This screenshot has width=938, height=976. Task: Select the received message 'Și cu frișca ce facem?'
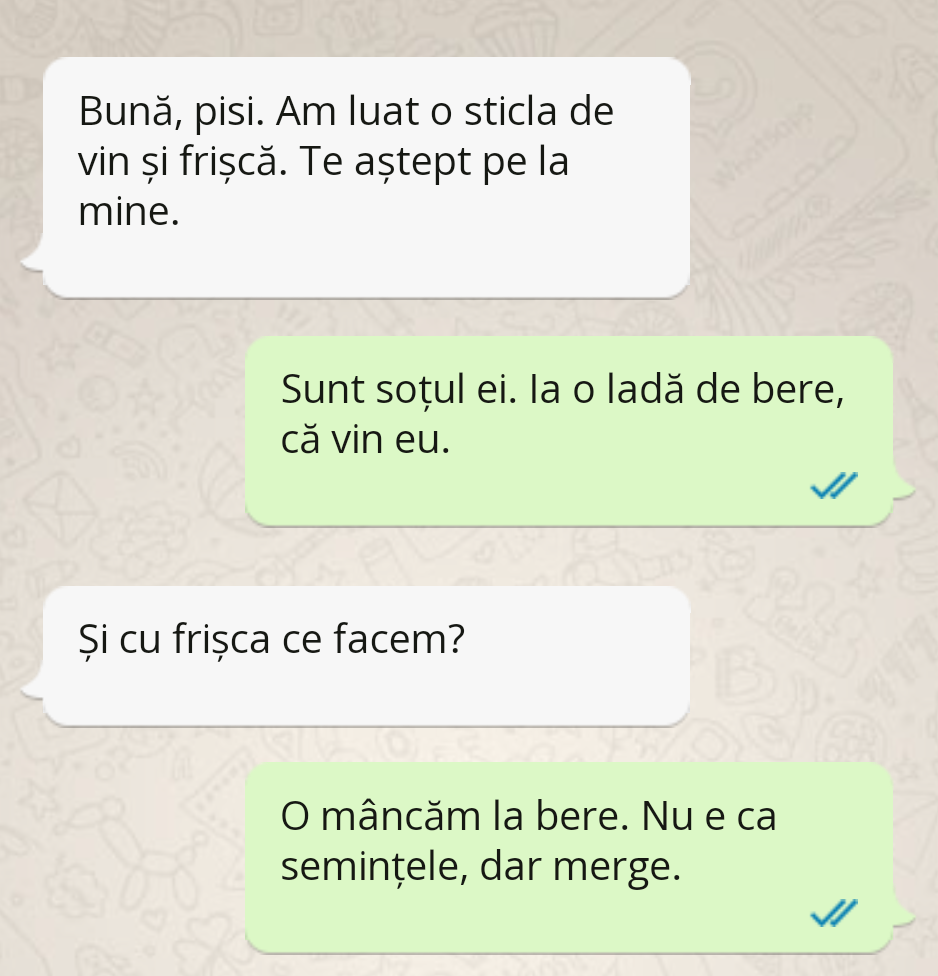(x=367, y=655)
